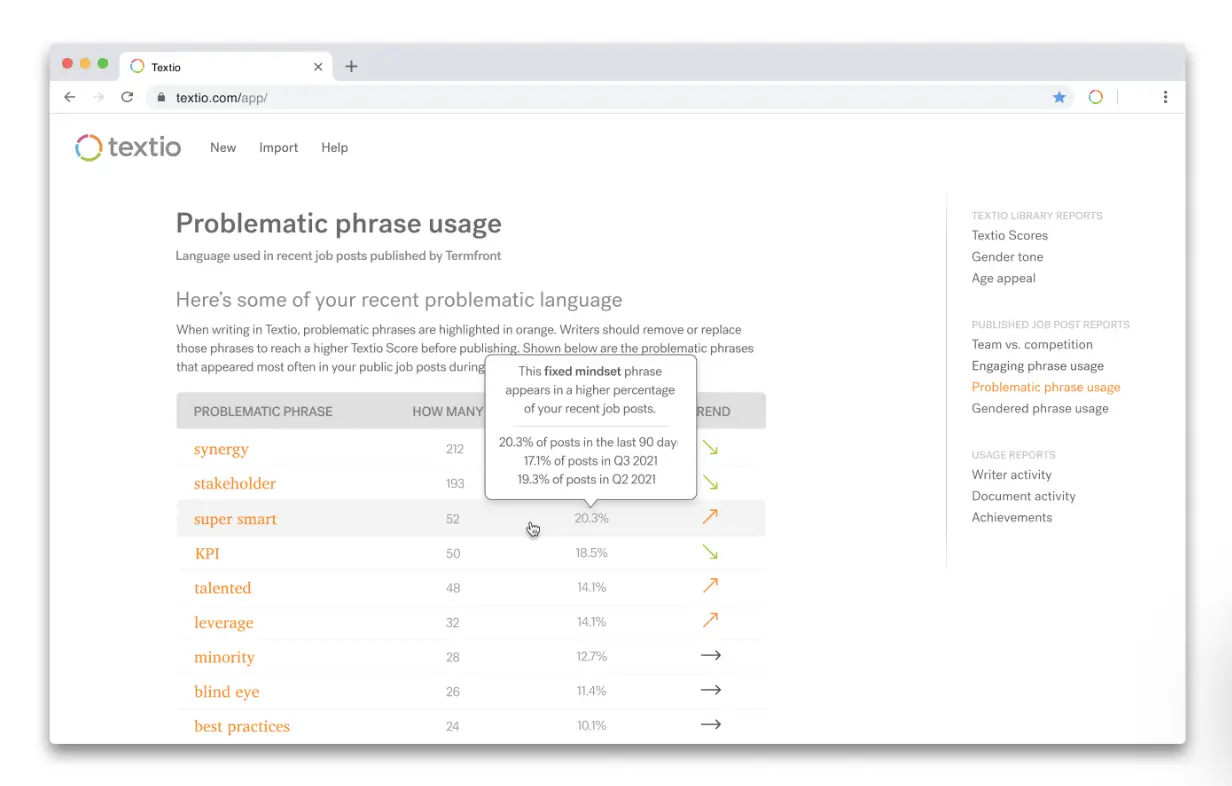1232x786 pixels.
Task: Click the synergy phrase link
Action: point(221,449)
